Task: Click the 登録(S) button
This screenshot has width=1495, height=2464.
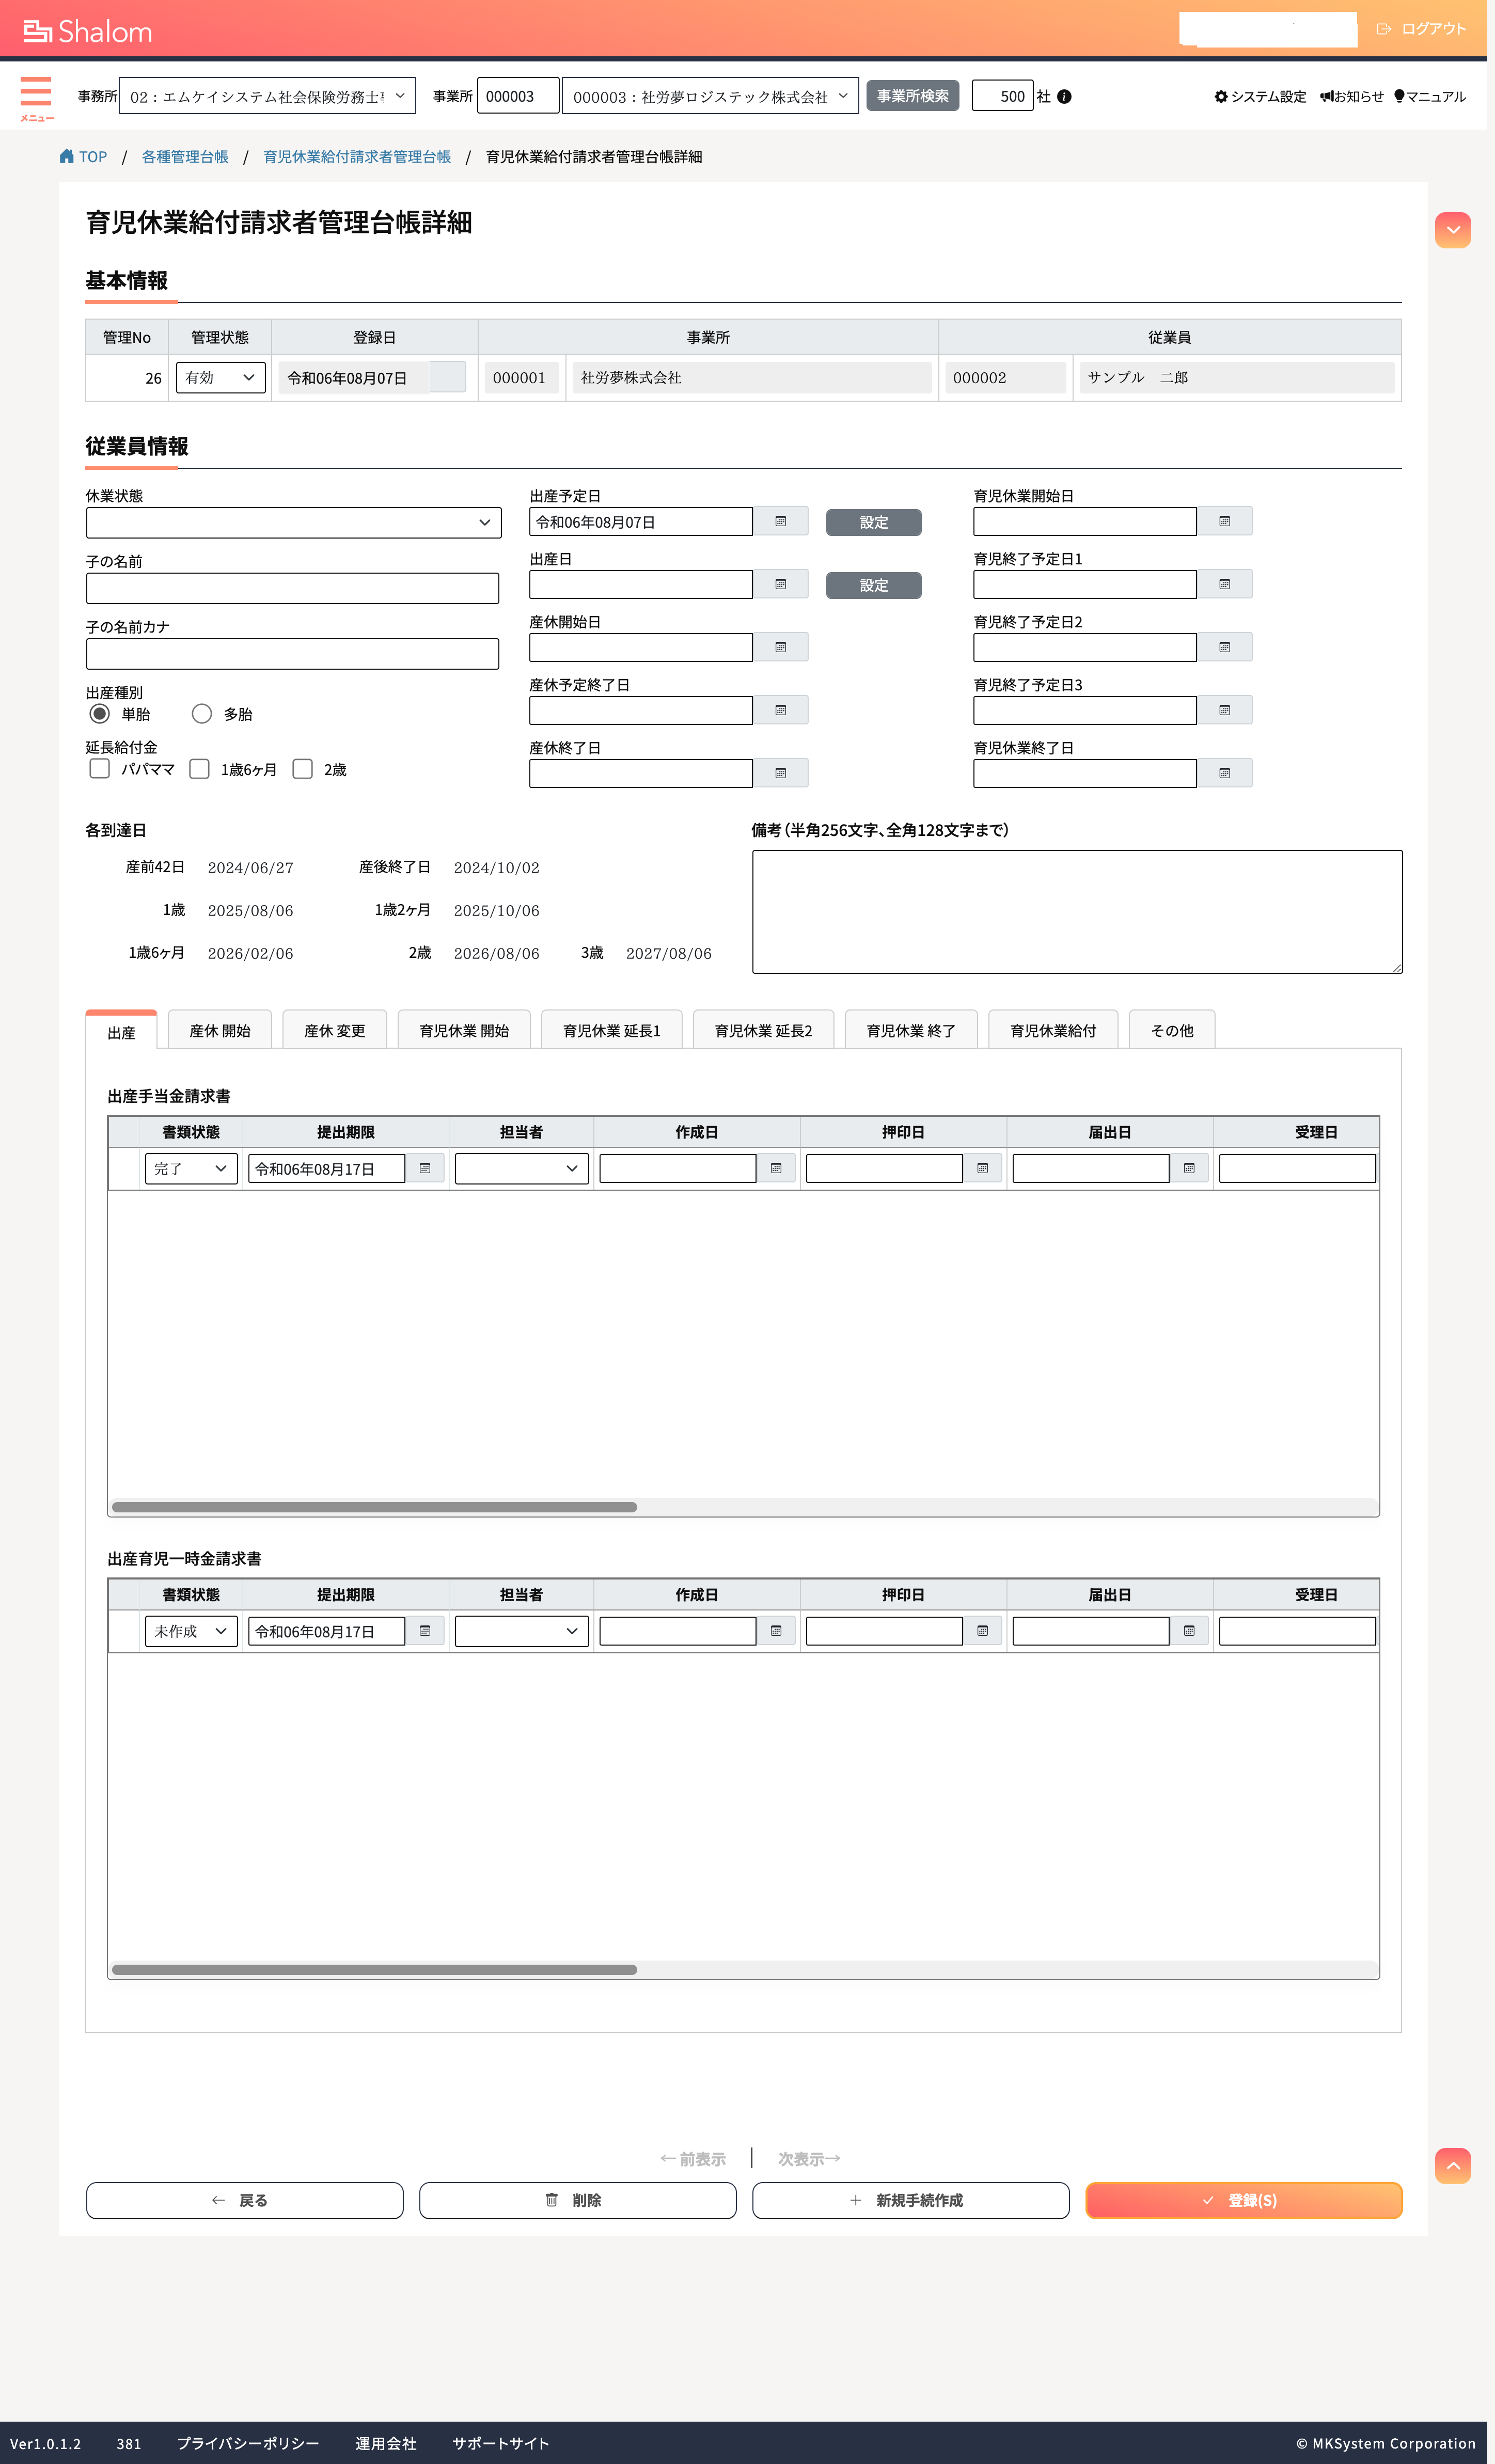Action: pos(1244,2201)
